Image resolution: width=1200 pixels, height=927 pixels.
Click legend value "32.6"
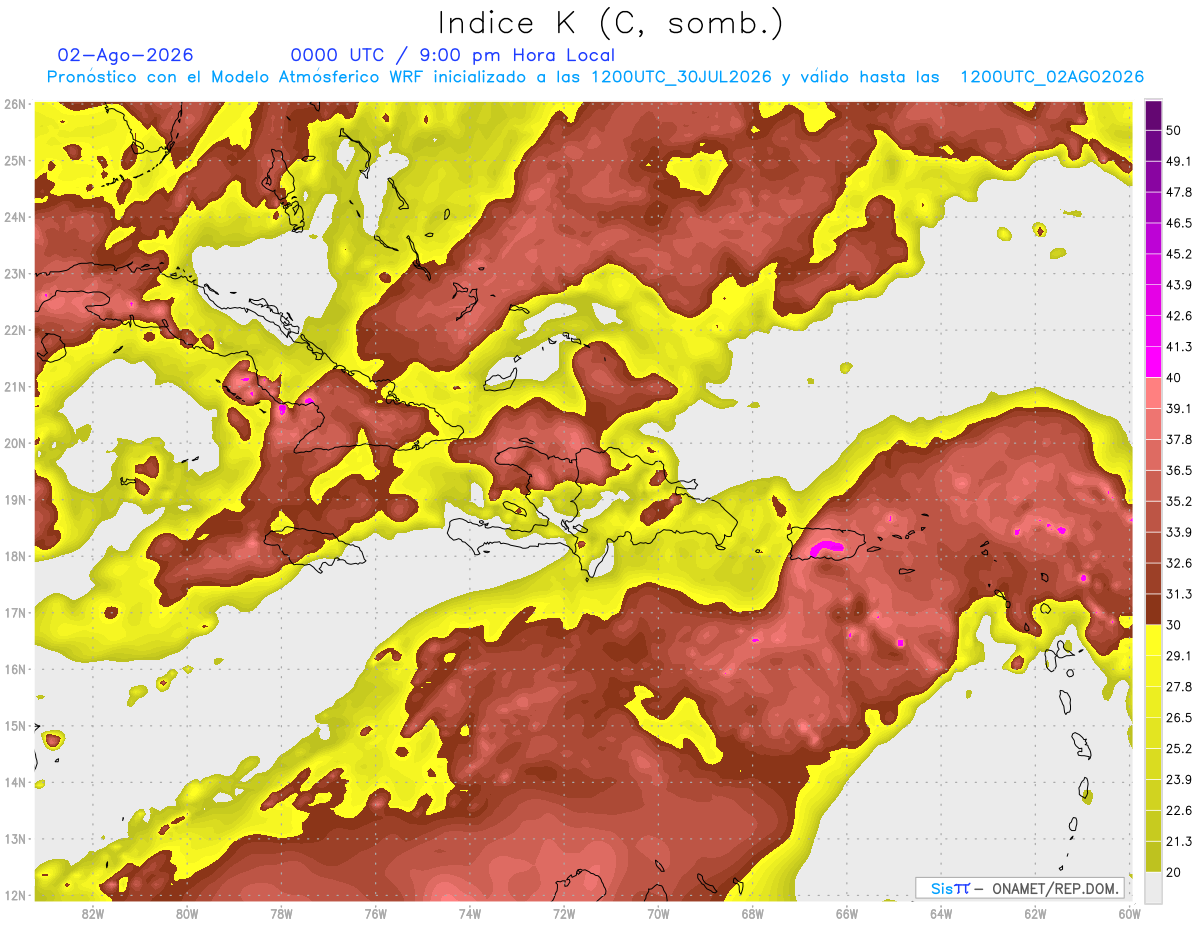tap(1178, 563)
